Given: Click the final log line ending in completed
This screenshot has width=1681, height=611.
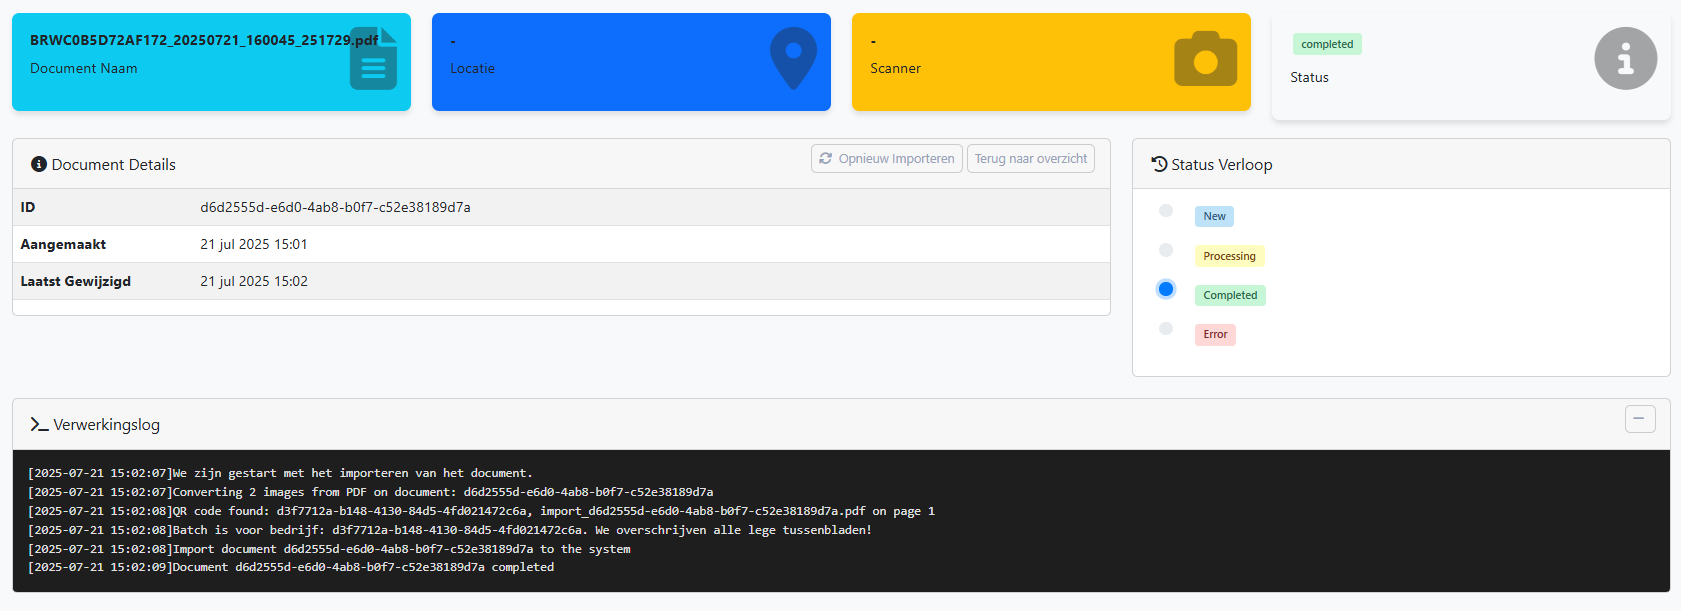Looking at the screenshot, I should [x=291, y=567].
